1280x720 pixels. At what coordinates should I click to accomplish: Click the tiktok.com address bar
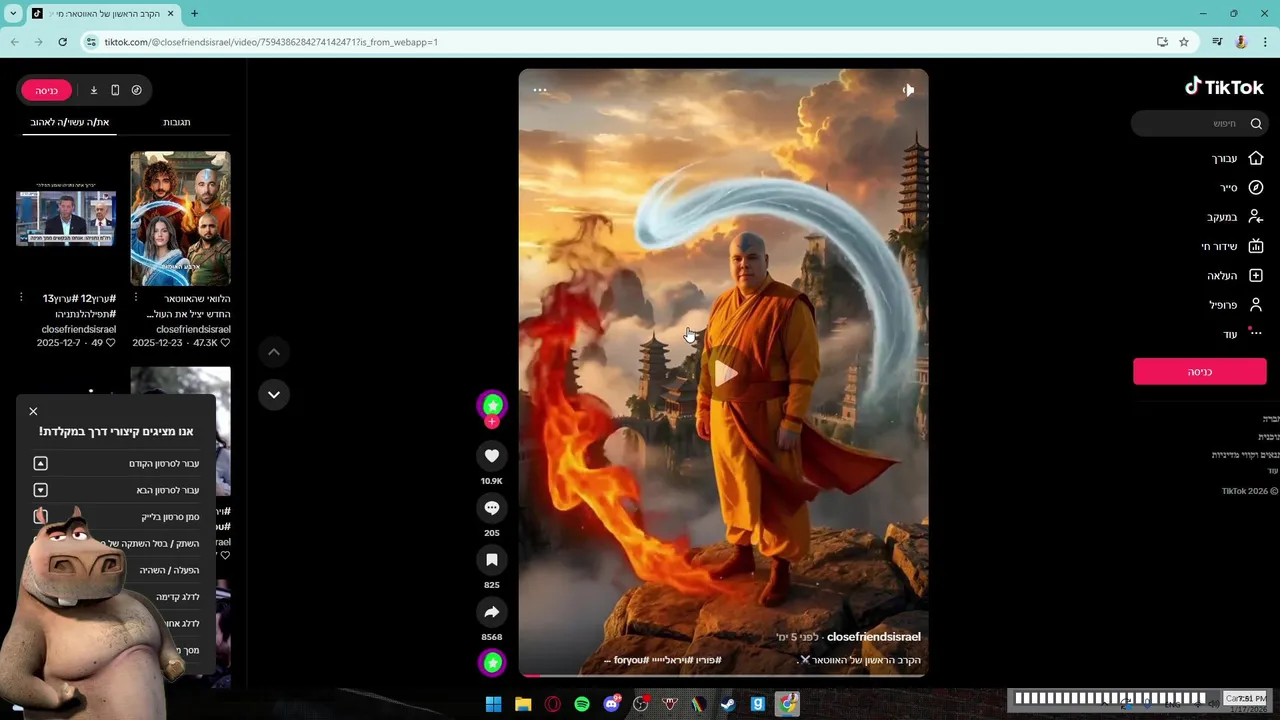(620, 42)
